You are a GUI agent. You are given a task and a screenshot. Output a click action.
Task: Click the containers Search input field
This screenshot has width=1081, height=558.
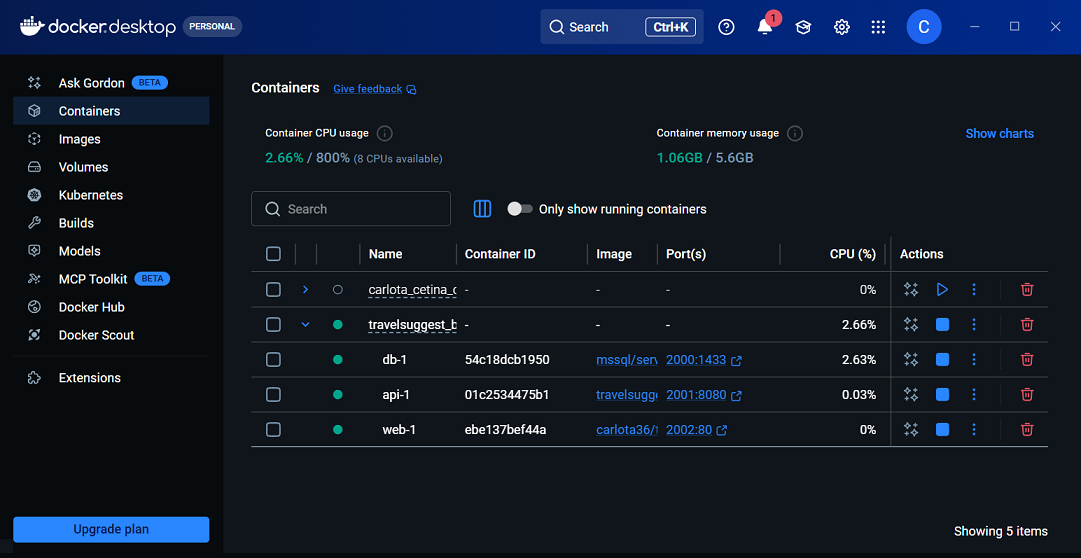[x=351, y=208]
